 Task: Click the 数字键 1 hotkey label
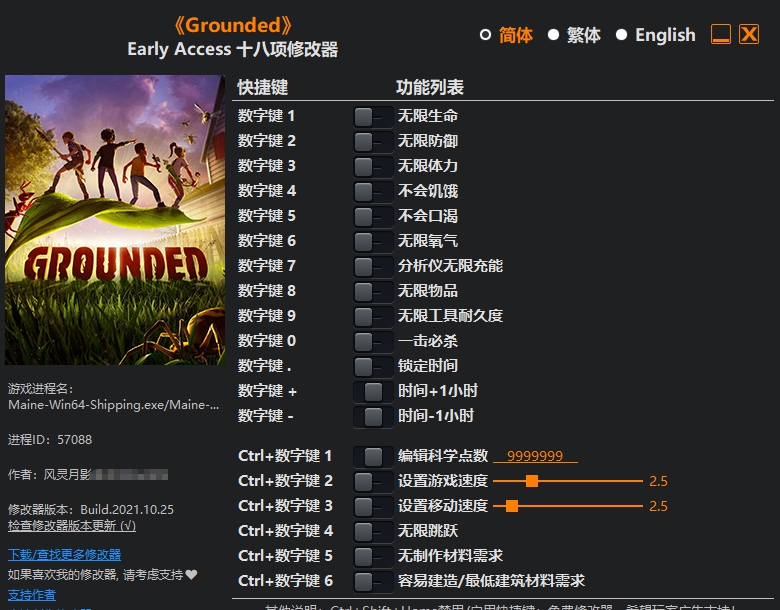pyautogui.click(x=266, y=116)
